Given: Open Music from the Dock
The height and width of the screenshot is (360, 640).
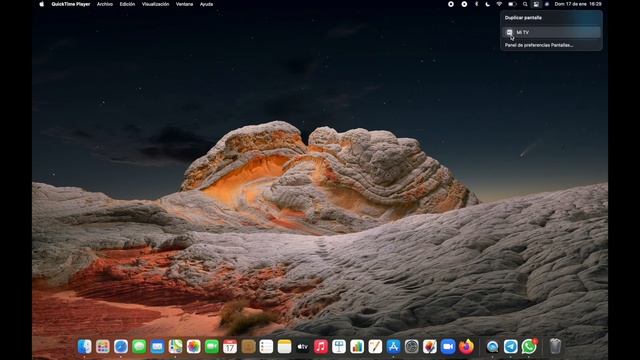Looking at the screenshot, I should (x=321, y=347).
